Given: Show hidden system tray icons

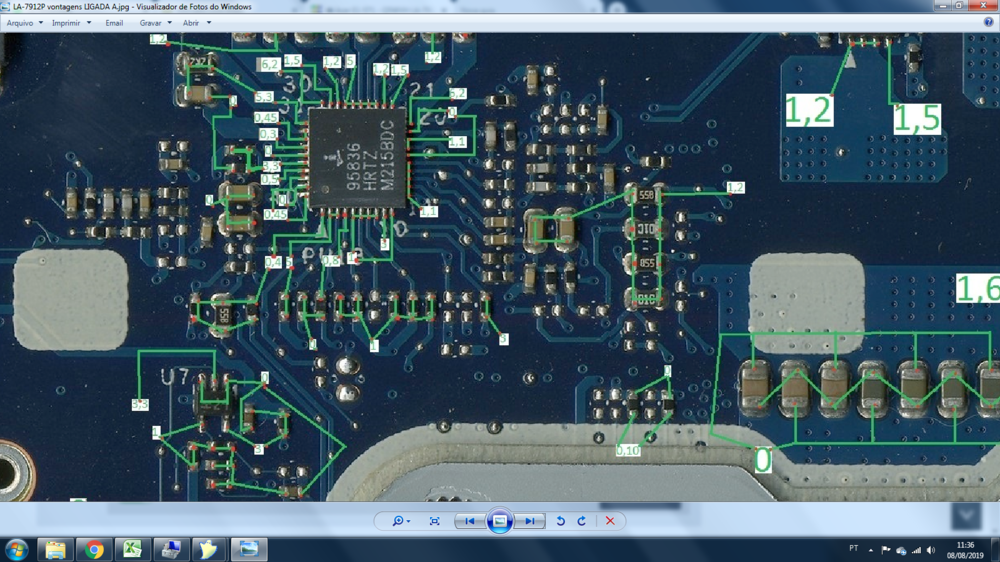Looking at the screenshot, I should tap(870, 550).
